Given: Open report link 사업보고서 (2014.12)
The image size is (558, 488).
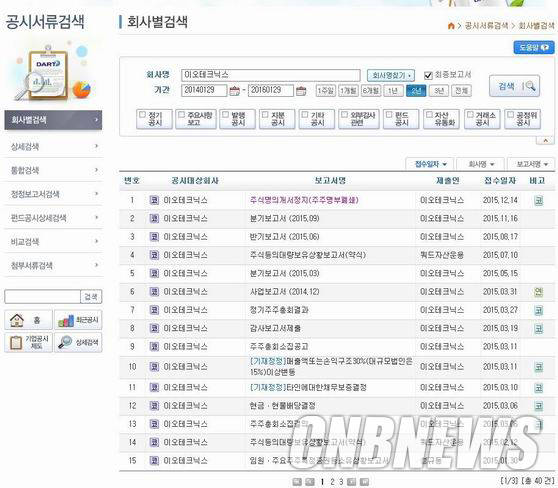Looking at the screenshot, I should pyautogui.click(x=284, y=292).
